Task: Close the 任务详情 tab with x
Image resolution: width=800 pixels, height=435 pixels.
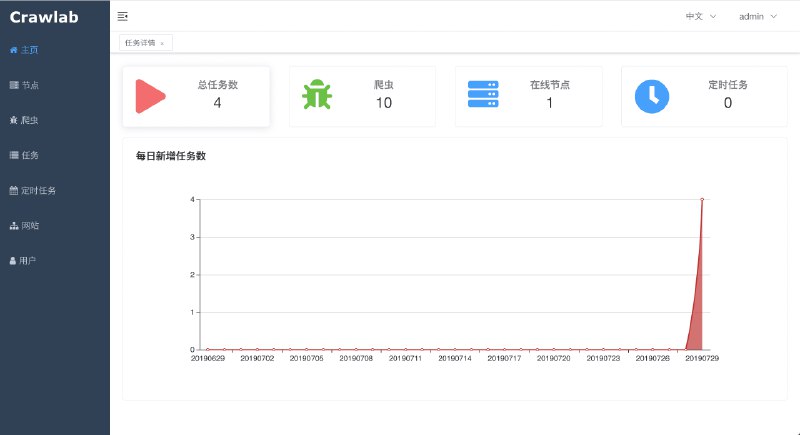Action: (162, 43)
